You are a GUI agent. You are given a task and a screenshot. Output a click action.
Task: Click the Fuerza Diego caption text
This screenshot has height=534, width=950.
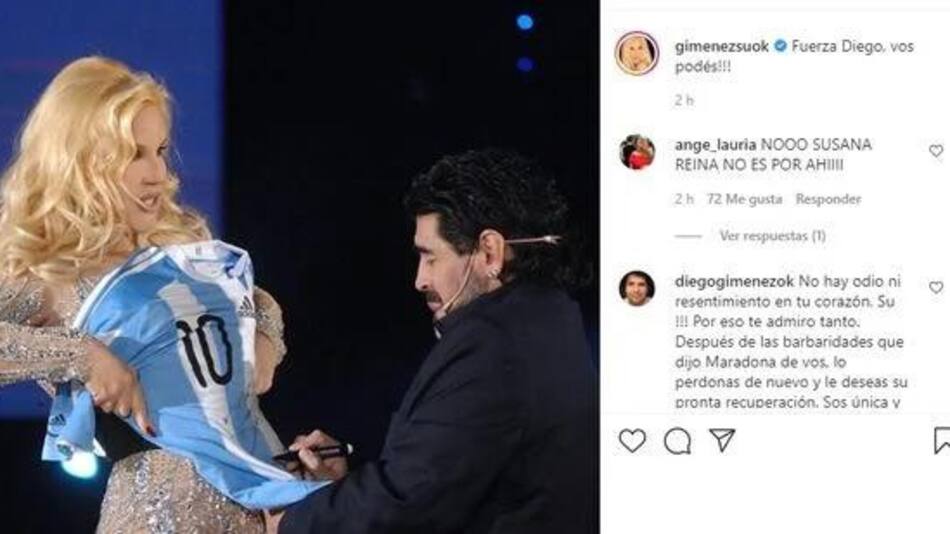[x=794, y=56]
